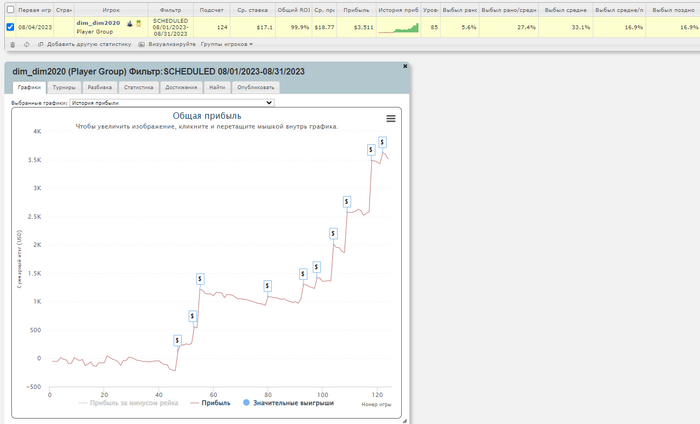Click the profit history sparkline thumbnail

[x=399, y=28]
